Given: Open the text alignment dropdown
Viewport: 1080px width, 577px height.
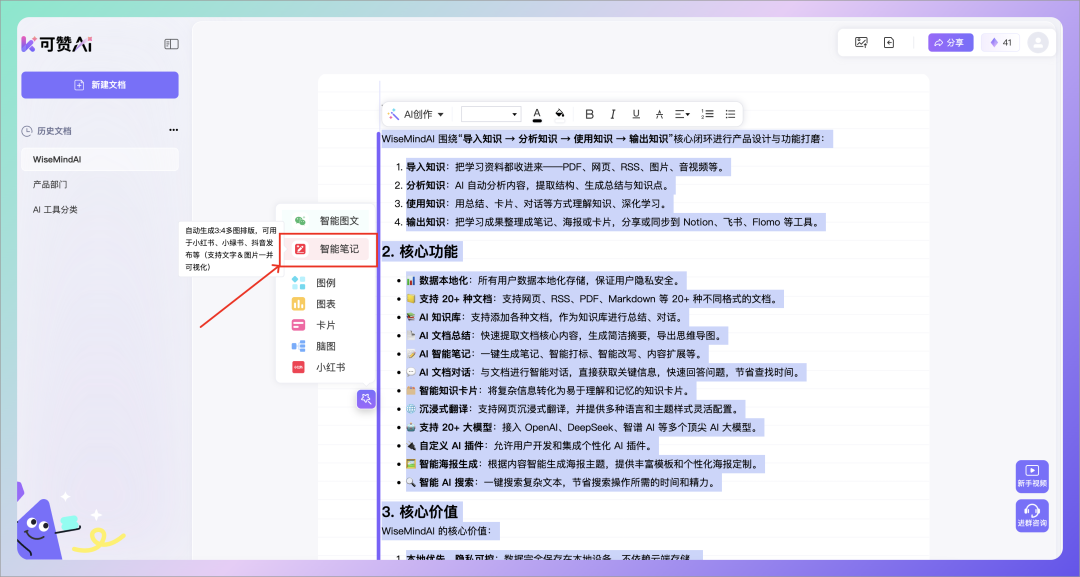Looking at the screenshot, I should point(682,114).
